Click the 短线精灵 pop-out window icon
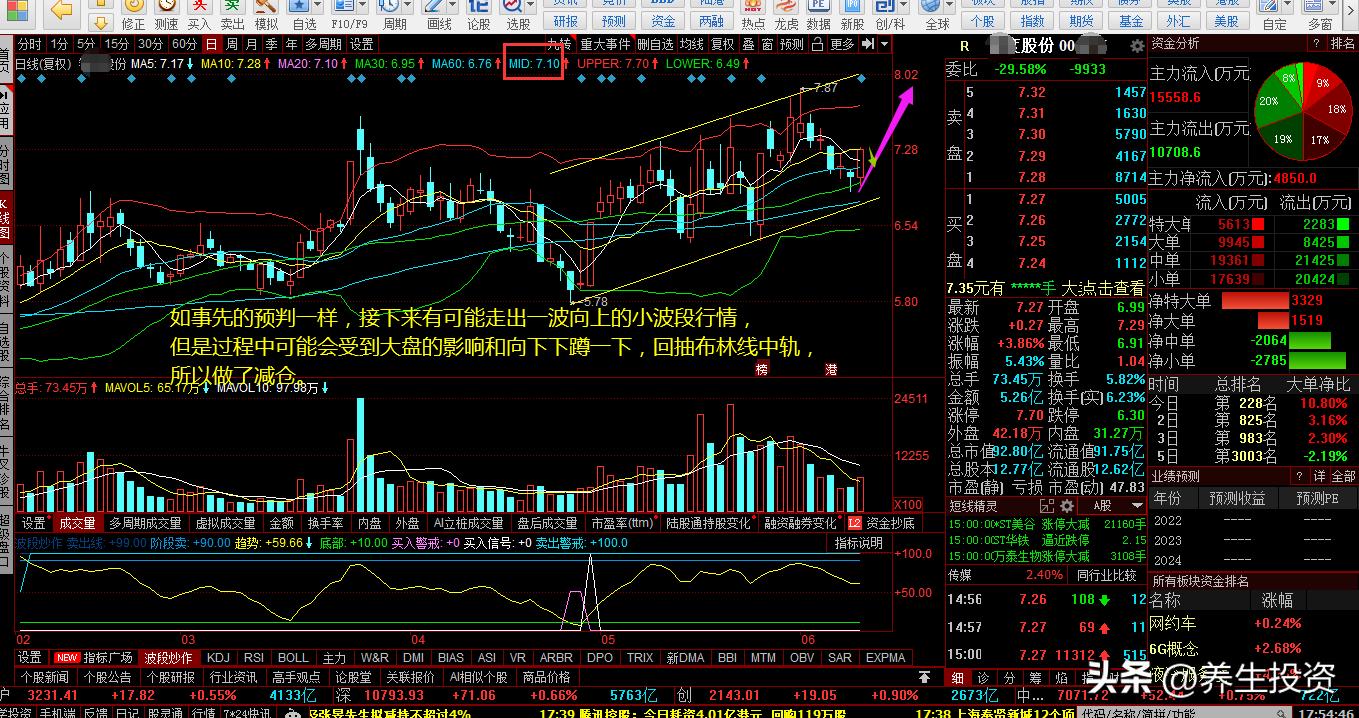 1048,505
